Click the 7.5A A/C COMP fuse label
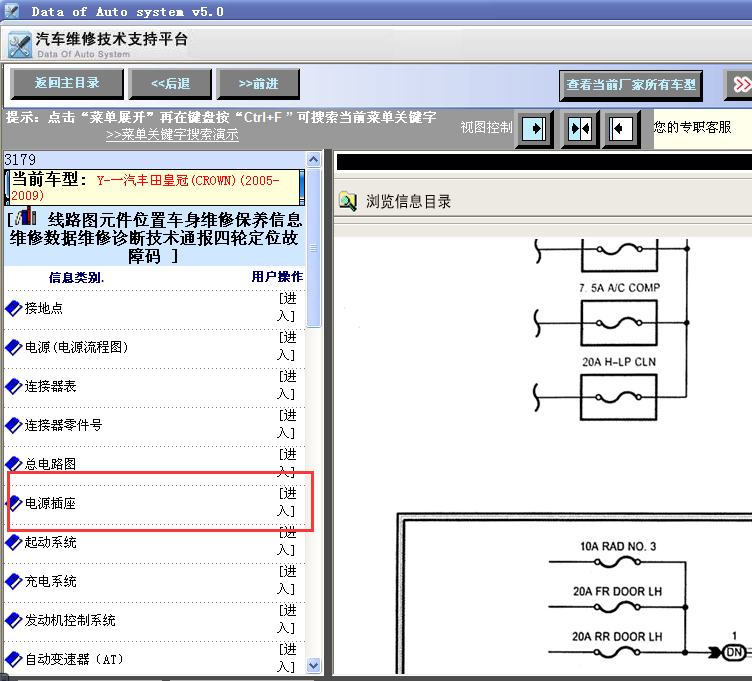 tap(619, 288)
